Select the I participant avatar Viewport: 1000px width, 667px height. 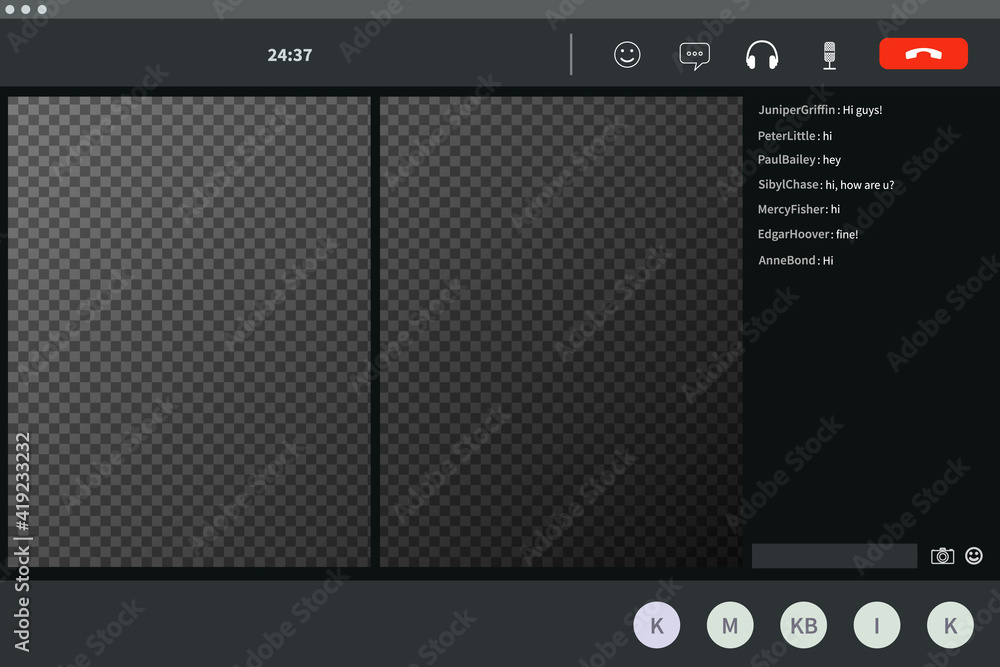click(x=877, y=625)
